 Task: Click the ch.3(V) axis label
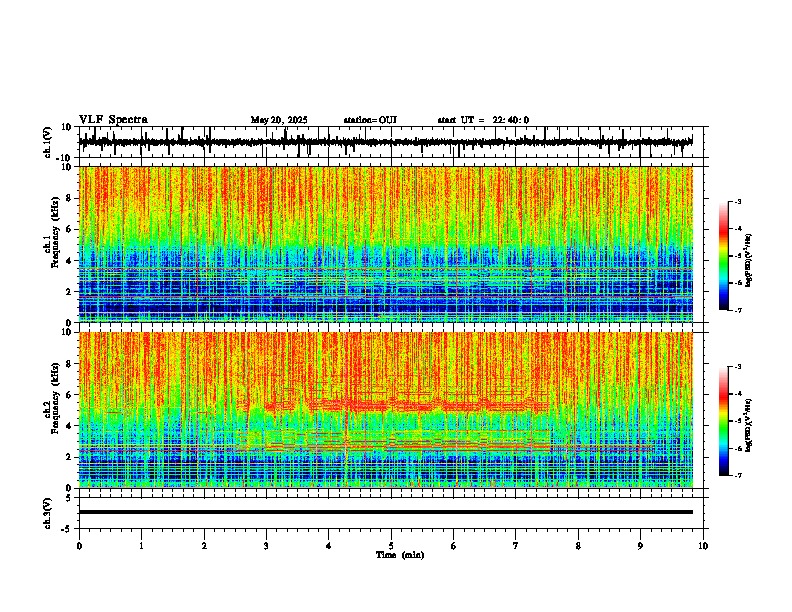pyautogui.click(x=48, y=513)
